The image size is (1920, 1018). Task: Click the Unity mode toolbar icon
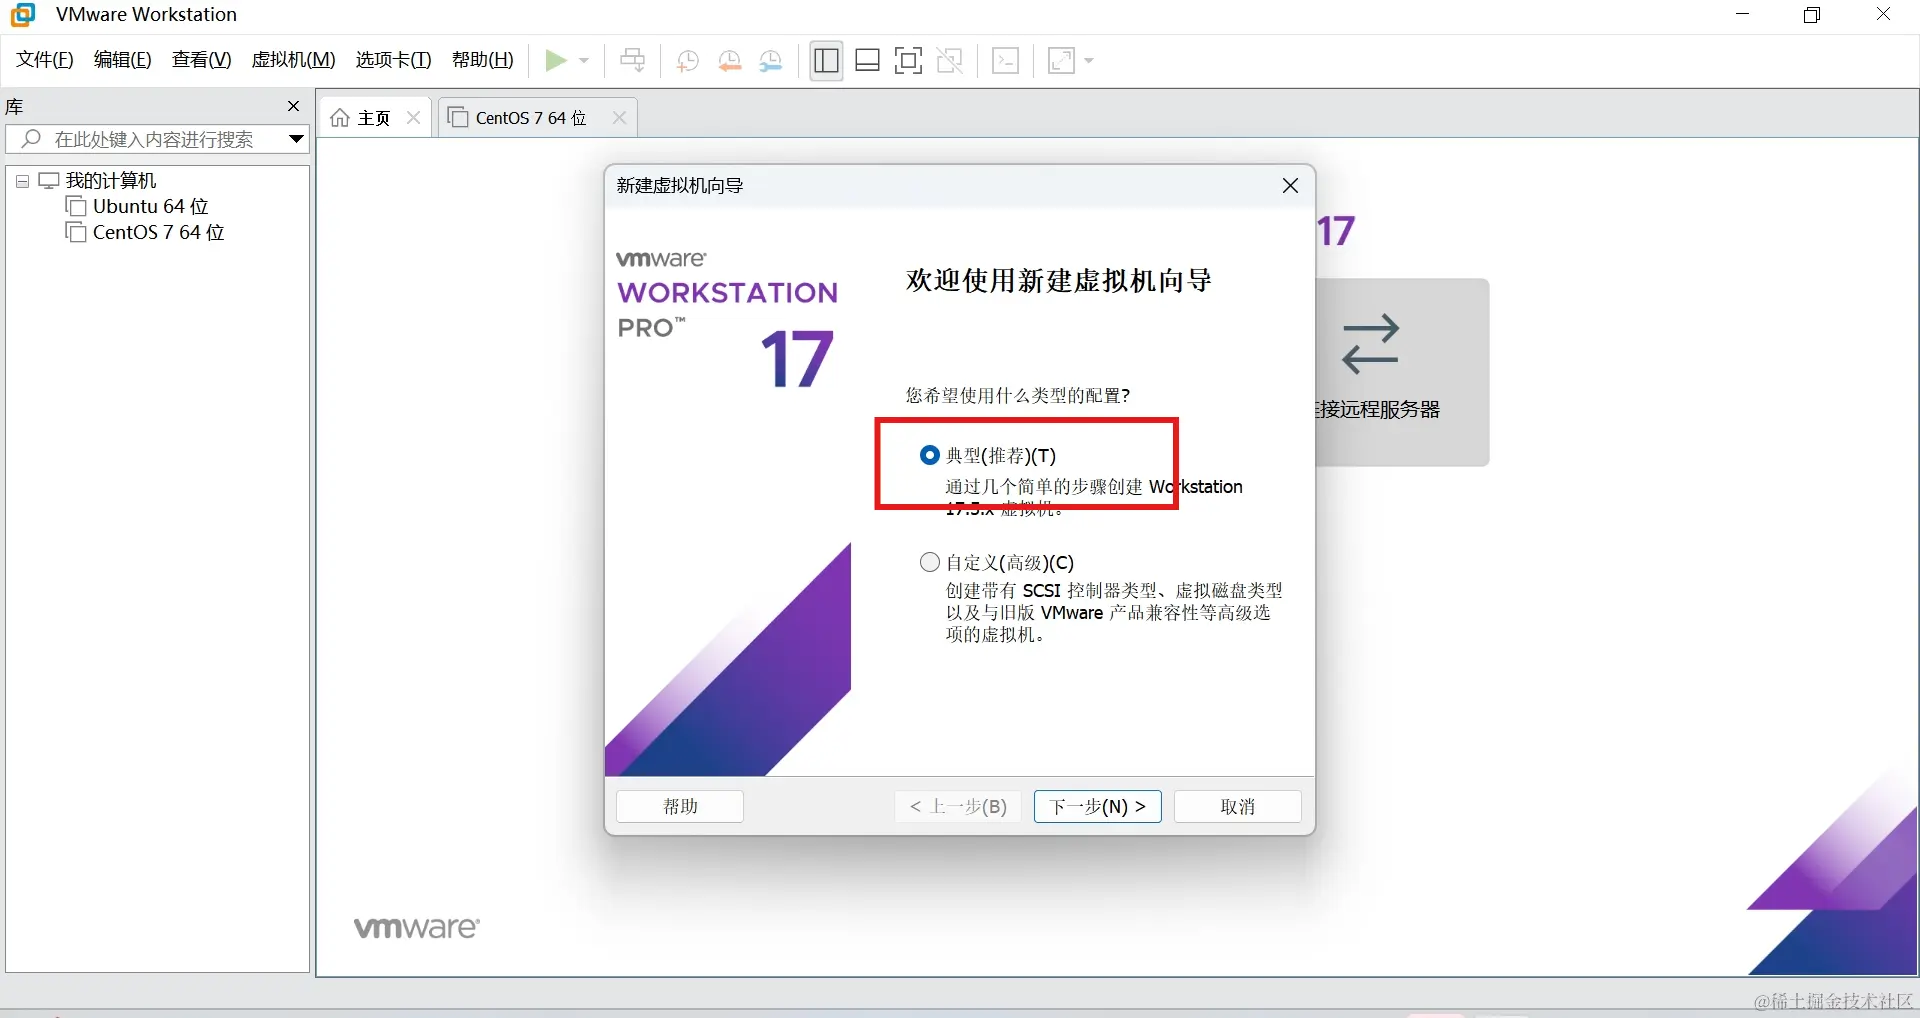[x=950, y=61]
